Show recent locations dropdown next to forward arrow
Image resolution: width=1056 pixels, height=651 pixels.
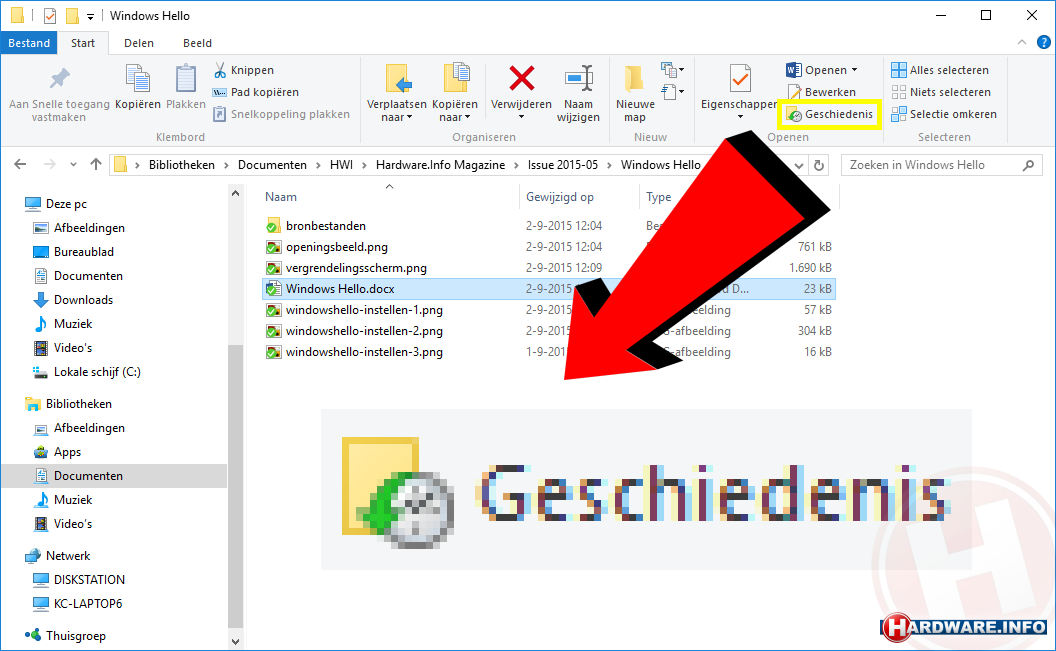(73, 164)
